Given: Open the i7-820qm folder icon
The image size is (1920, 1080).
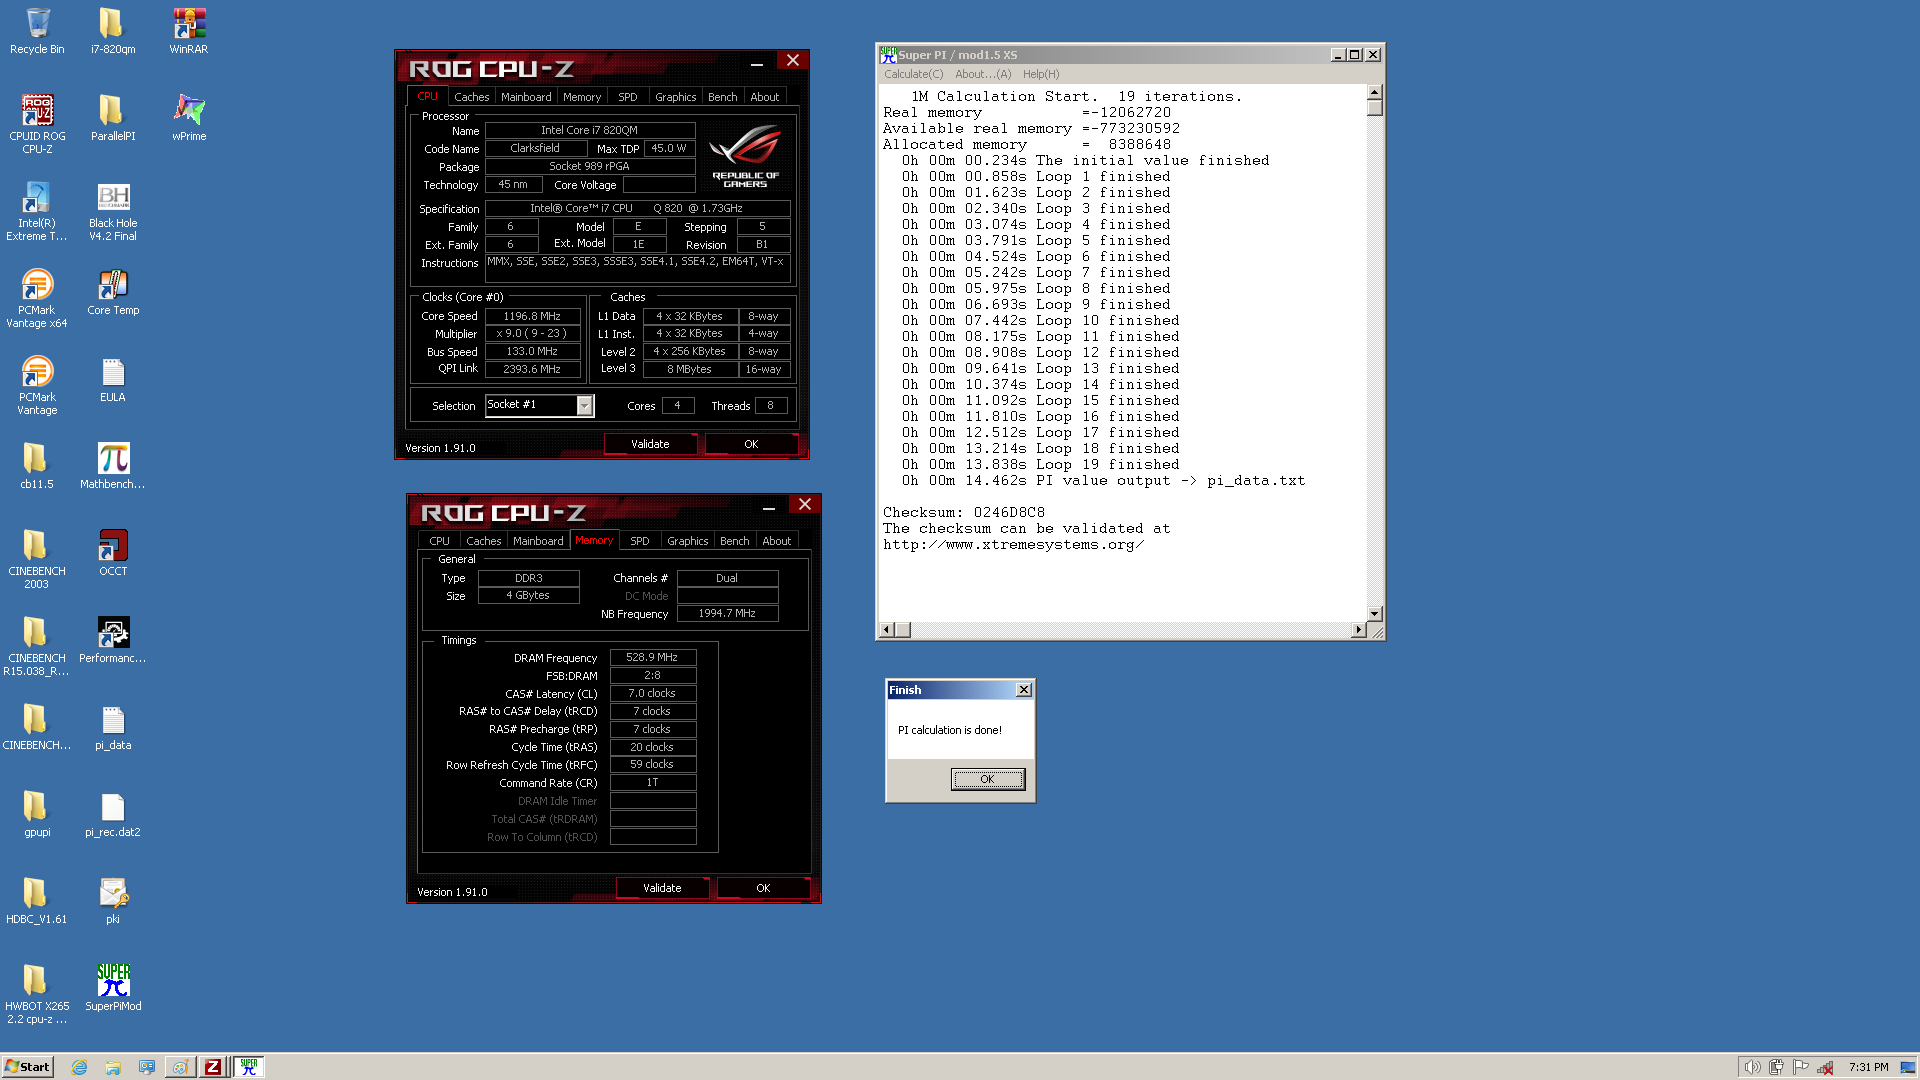Looking at the screenshot, I should (113, 30).
